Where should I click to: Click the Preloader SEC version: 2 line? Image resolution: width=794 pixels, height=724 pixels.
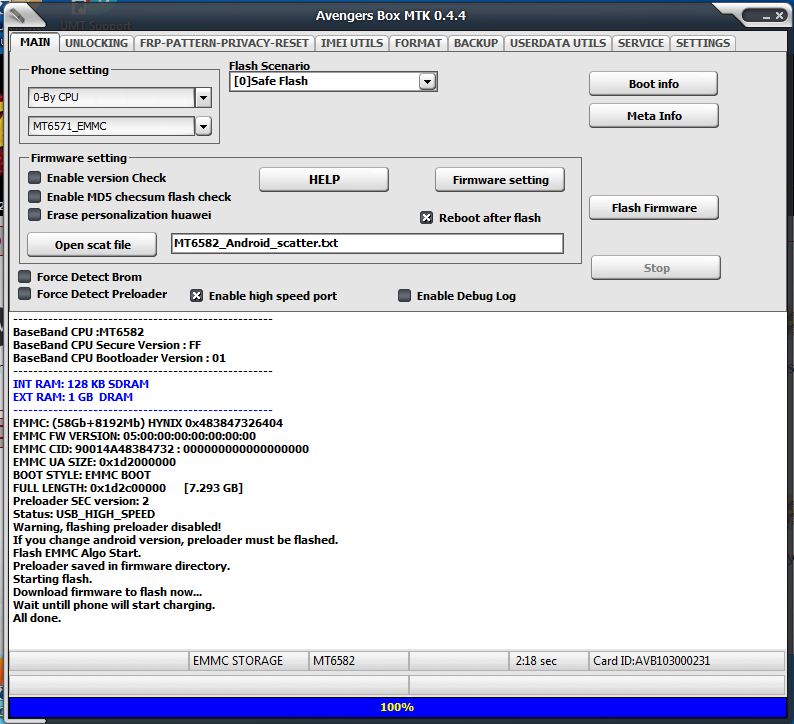(x=81, y=501)
